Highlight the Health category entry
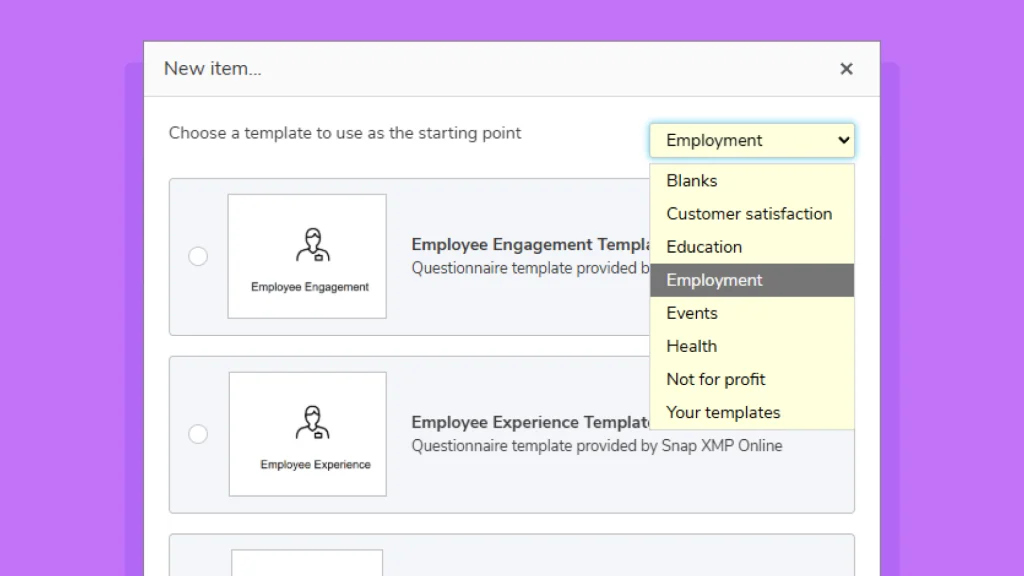 tap(691, 346)
